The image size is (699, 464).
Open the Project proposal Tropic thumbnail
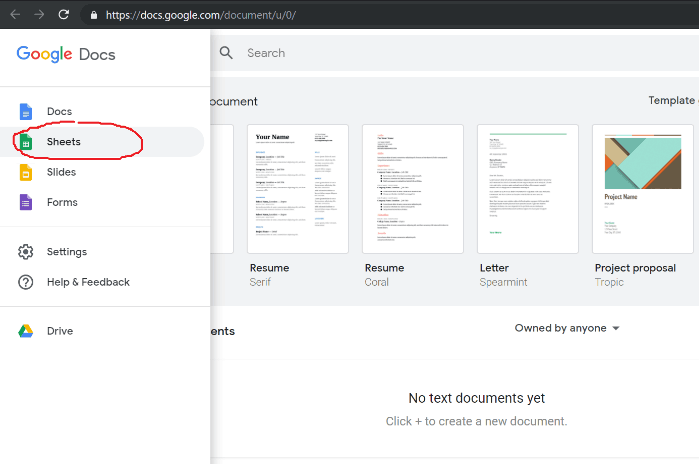[643, 189]
